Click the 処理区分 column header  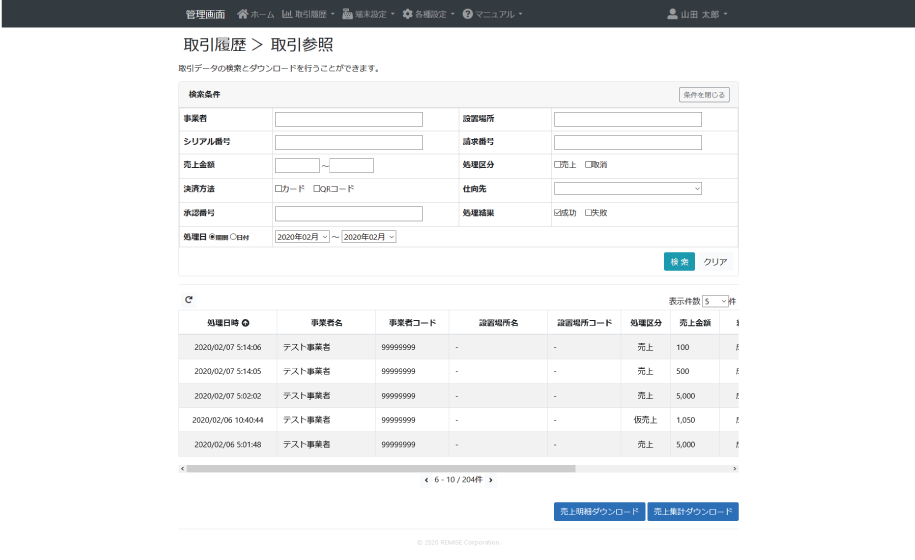click(645, 323)
